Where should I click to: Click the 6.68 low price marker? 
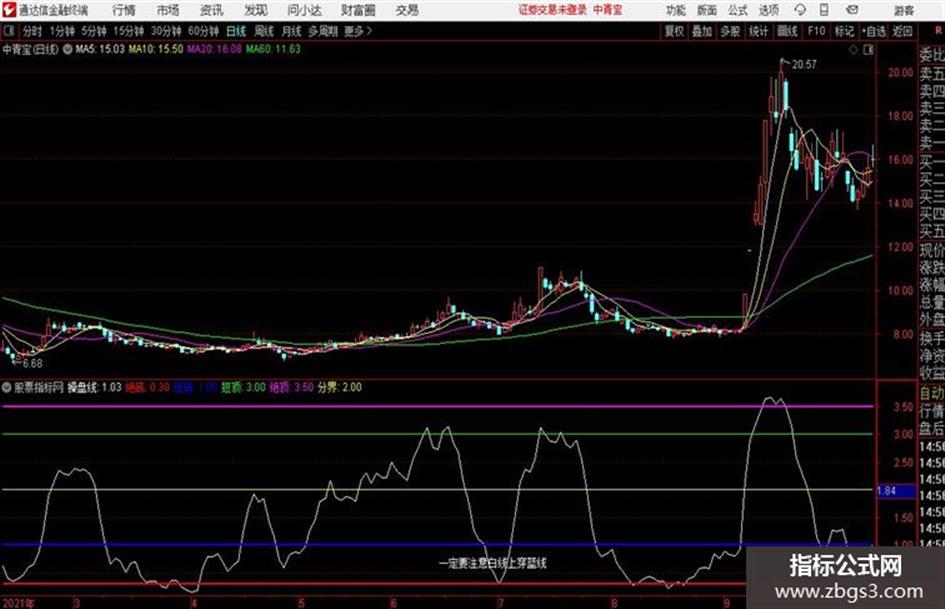point(33,364)
